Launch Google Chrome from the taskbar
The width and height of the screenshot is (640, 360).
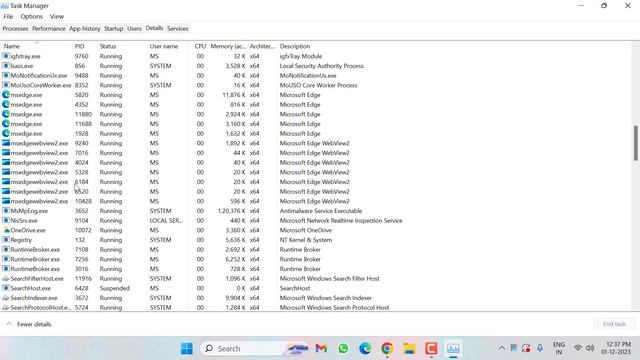pos(387,348)
